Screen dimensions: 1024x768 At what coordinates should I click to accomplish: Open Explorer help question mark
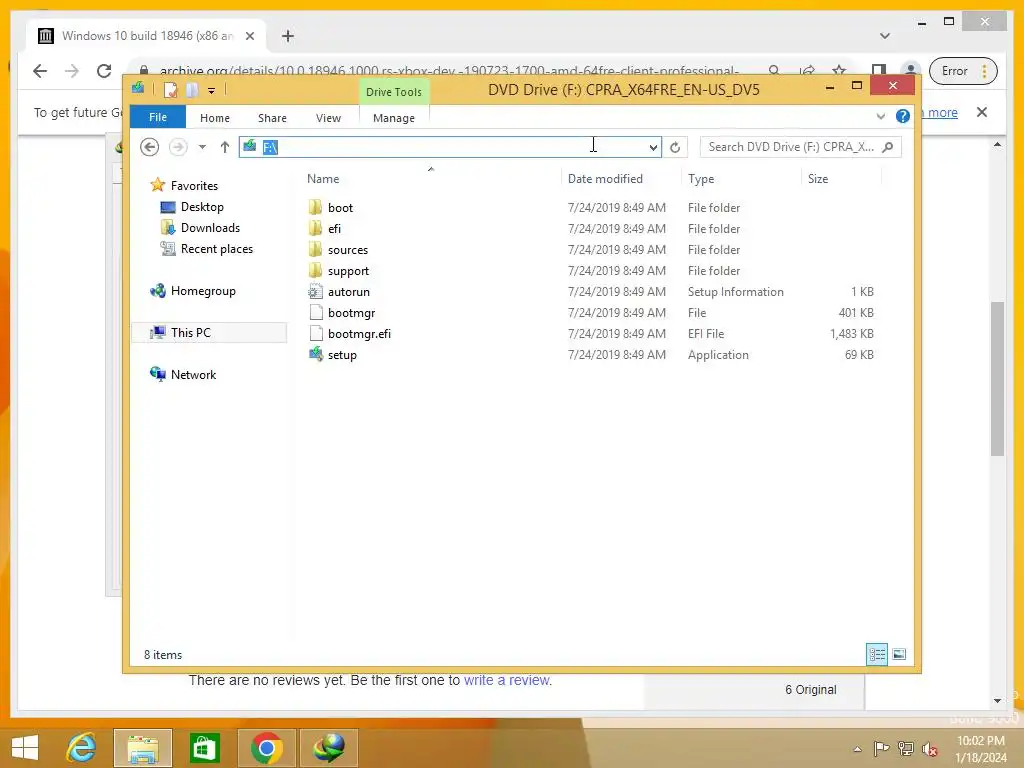point(903,116)
